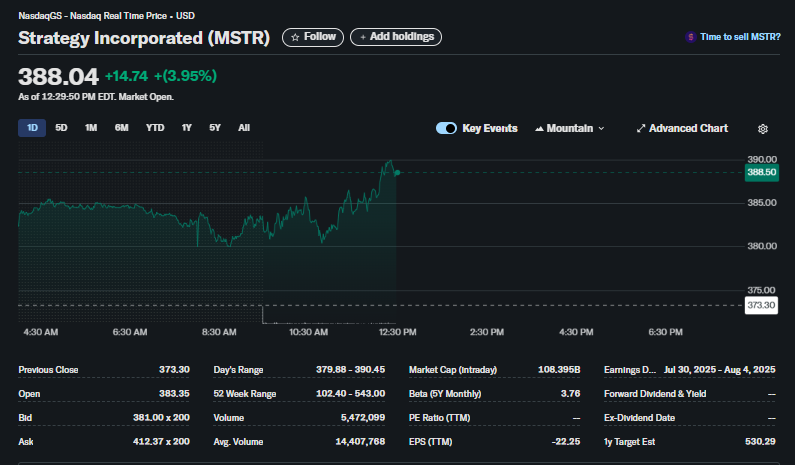Click 52 Week Range value 102.40 - 543.00
The height and width of the screenshot is (465, 795).
point(350,394)
